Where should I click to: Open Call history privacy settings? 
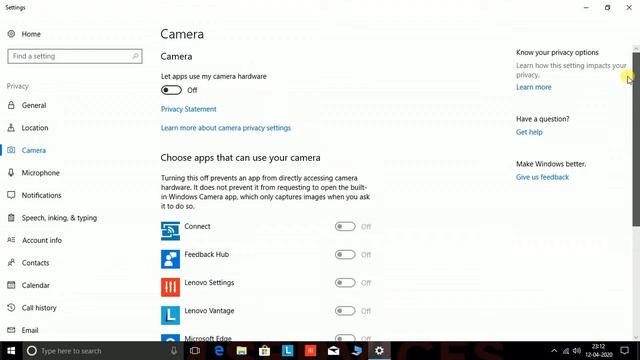(x=39, y=307)
